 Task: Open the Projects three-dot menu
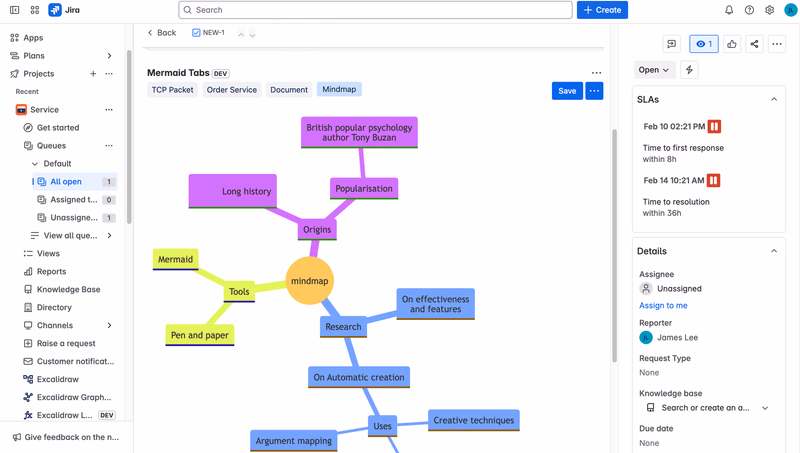[x=109, y=73]
